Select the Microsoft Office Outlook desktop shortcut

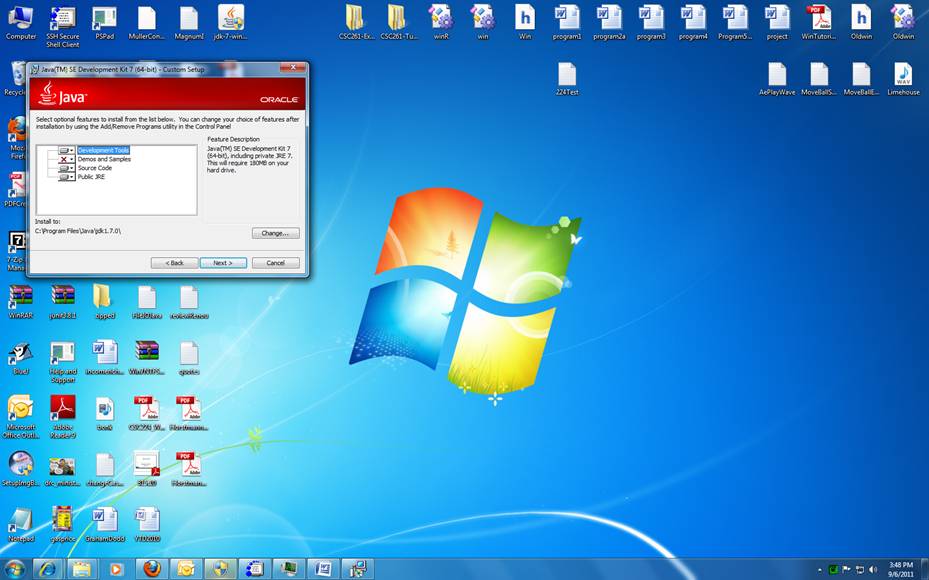(21, 417)
